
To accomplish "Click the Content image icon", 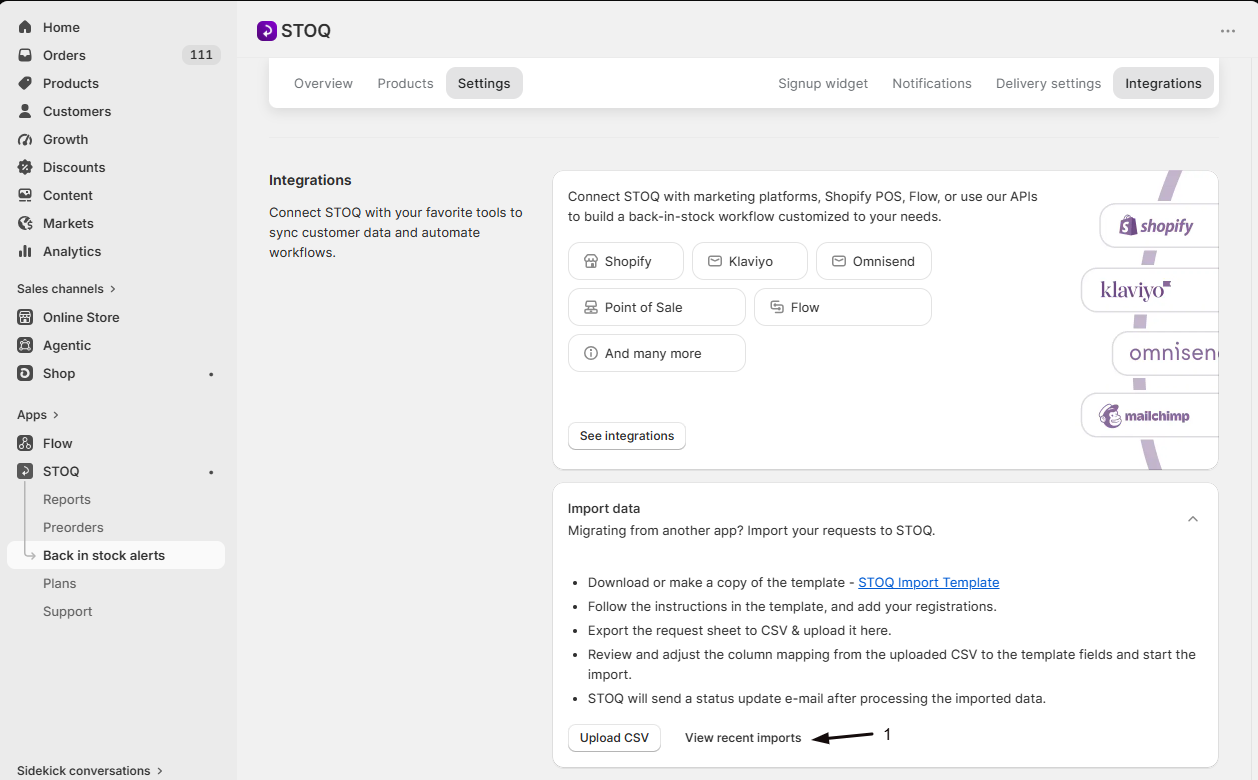I will click(25, 195).
